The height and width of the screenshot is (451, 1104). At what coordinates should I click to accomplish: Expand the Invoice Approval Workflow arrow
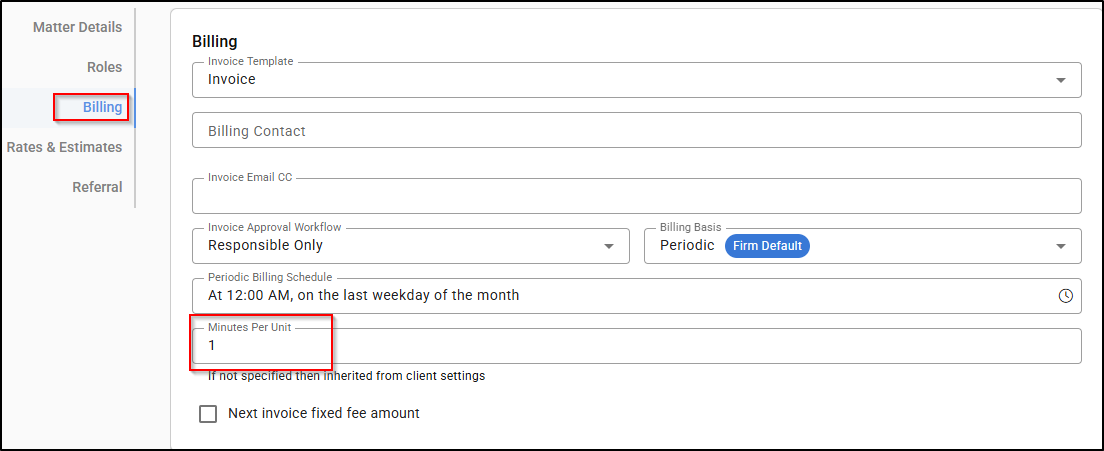click(x=609, y=246)
